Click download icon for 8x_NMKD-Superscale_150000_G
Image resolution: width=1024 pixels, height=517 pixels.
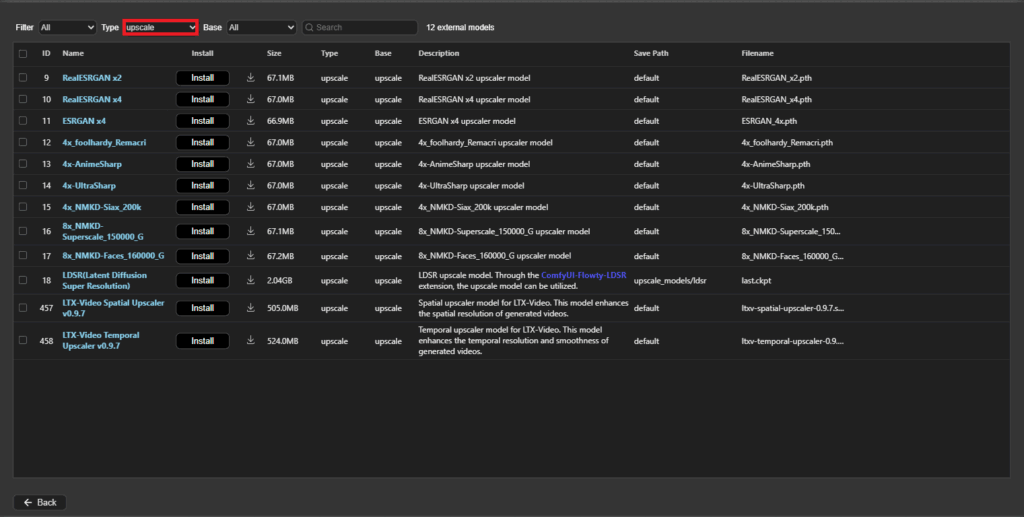point(250,231)
